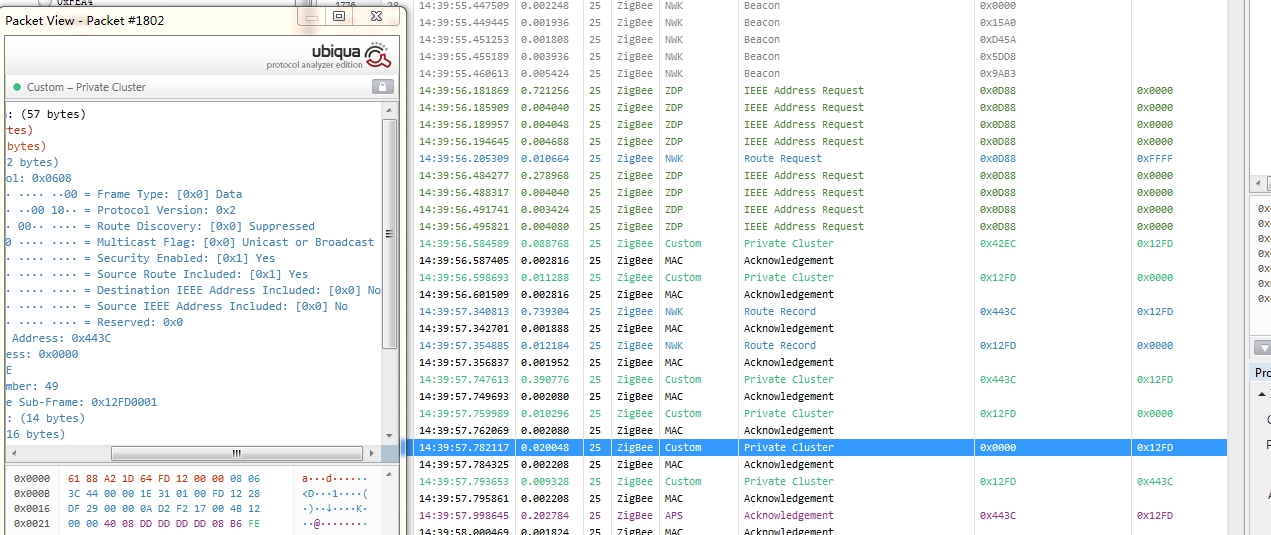Select Private Cluster packet at 14:39:57.759989

(821, 413)
